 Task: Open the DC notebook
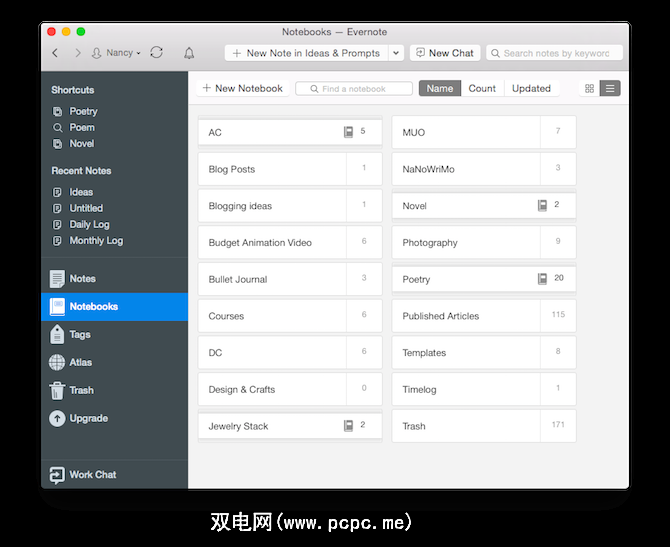click(x=290, y=353)
